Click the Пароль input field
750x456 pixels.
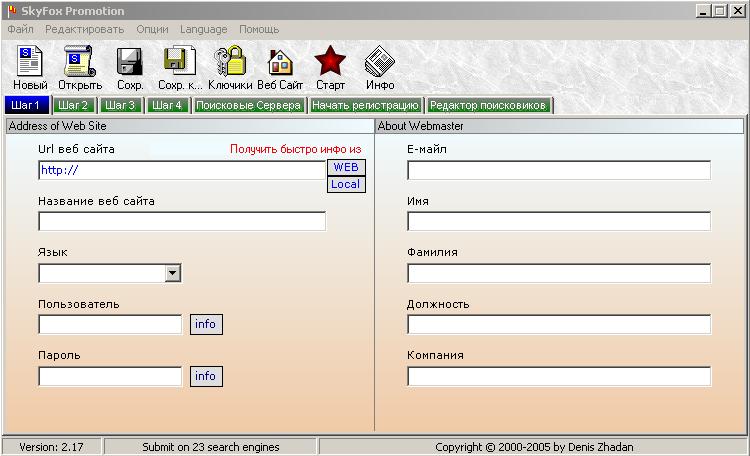point(110,376)
